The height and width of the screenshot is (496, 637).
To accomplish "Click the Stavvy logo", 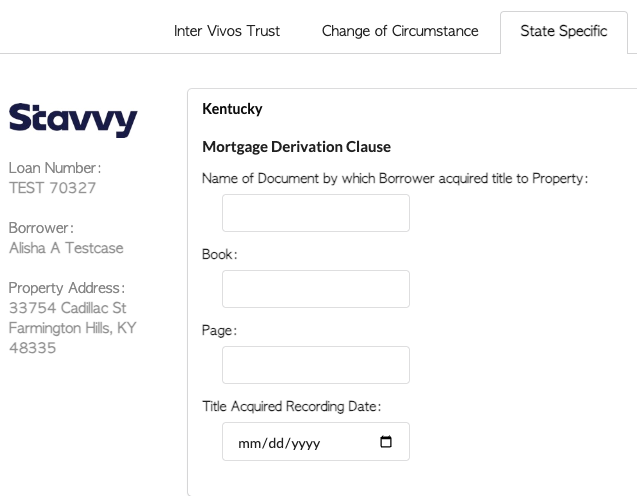I will point(73,120).
